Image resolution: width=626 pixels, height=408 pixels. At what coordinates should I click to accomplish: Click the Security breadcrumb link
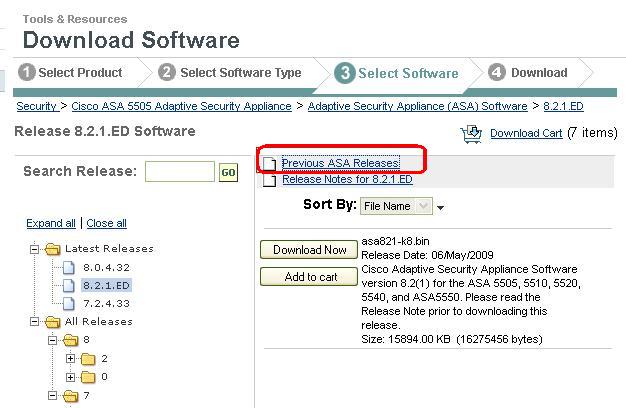pos(36,106)
